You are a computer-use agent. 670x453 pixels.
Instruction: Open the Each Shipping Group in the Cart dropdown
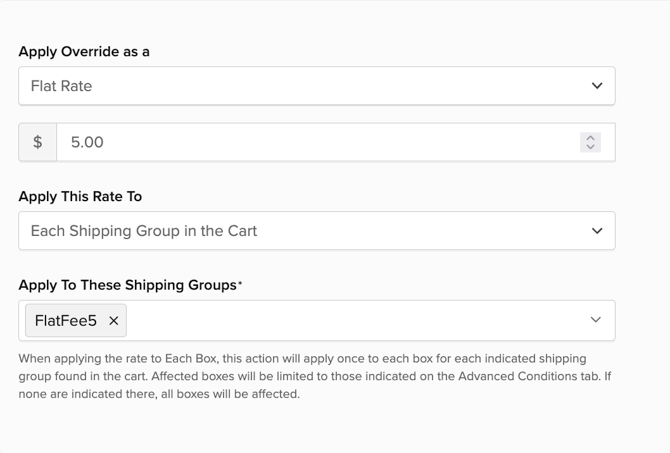click(x=300, y=231)
